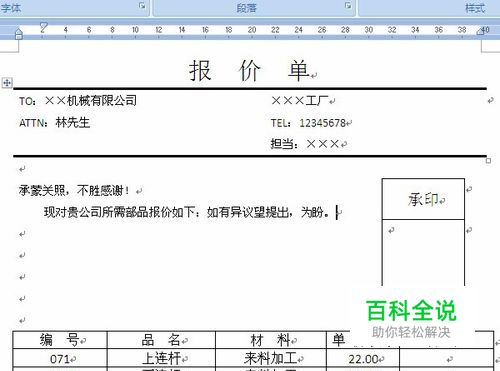The height and width of the screenshot is (371, 500).
Task: Click the cell 071
Action: (x=60, y=359)
